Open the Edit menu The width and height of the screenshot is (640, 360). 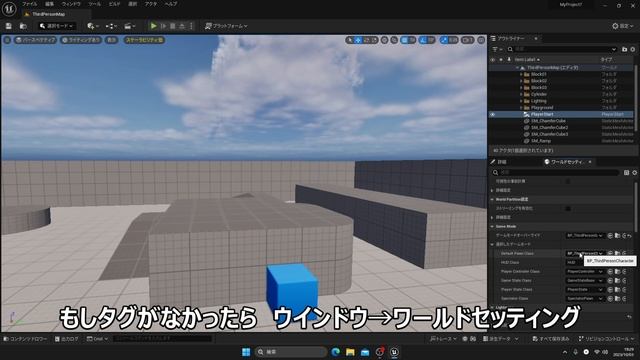coord(49,4)
